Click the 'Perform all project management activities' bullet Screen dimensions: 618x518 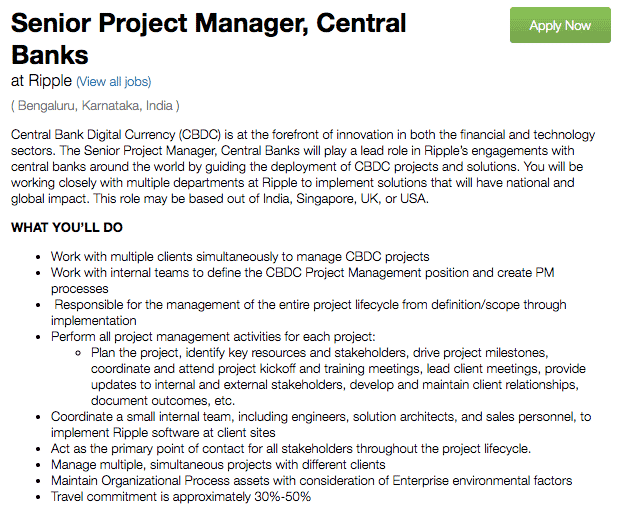coord(213,337)
